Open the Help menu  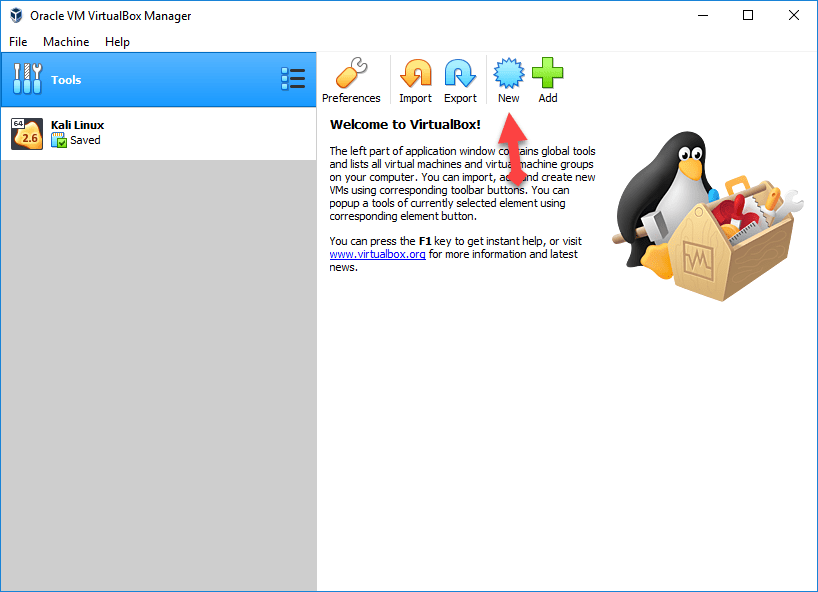(x=117, y=42)
